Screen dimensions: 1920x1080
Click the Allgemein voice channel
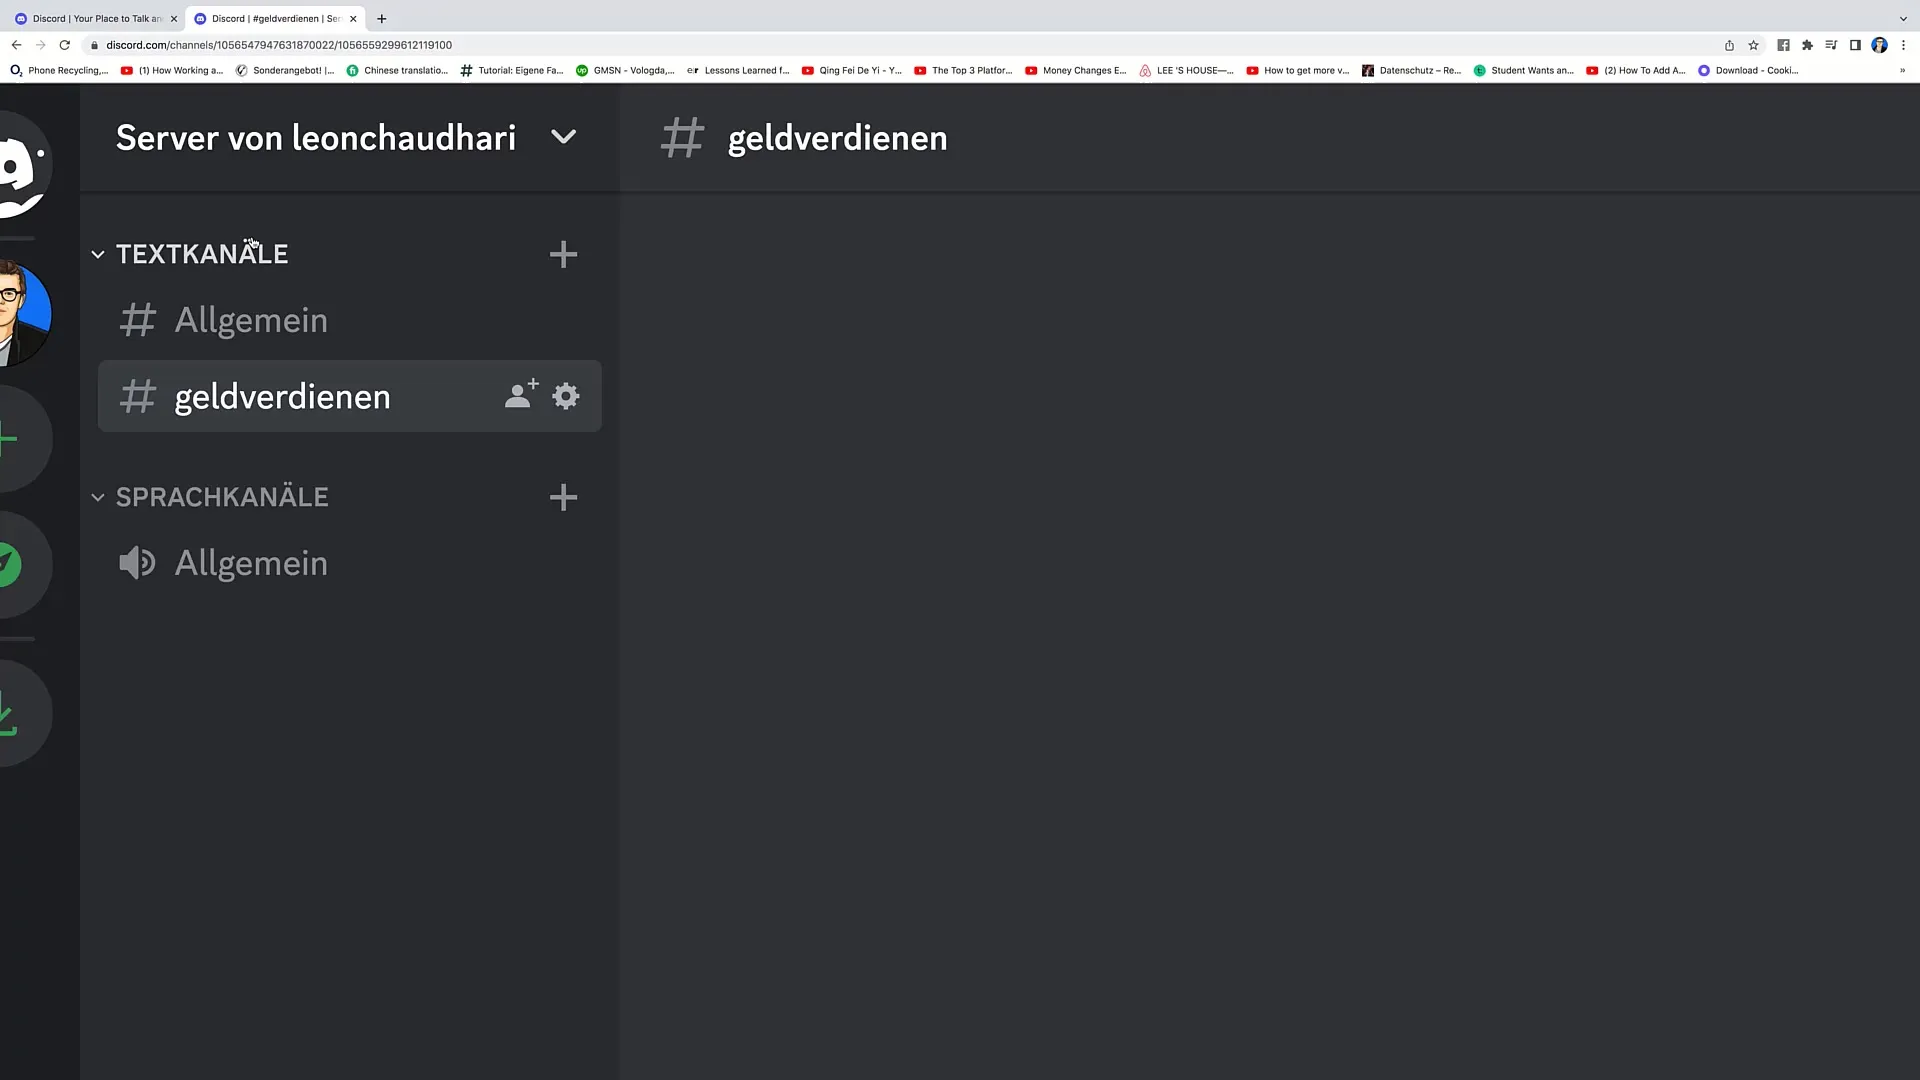coord(251,564)
